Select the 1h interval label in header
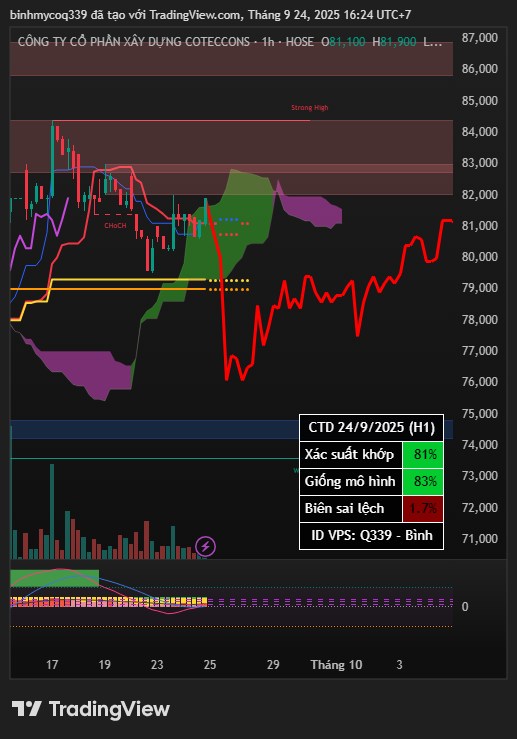This screenshot has width=517, height=739. tap(268, 42)
